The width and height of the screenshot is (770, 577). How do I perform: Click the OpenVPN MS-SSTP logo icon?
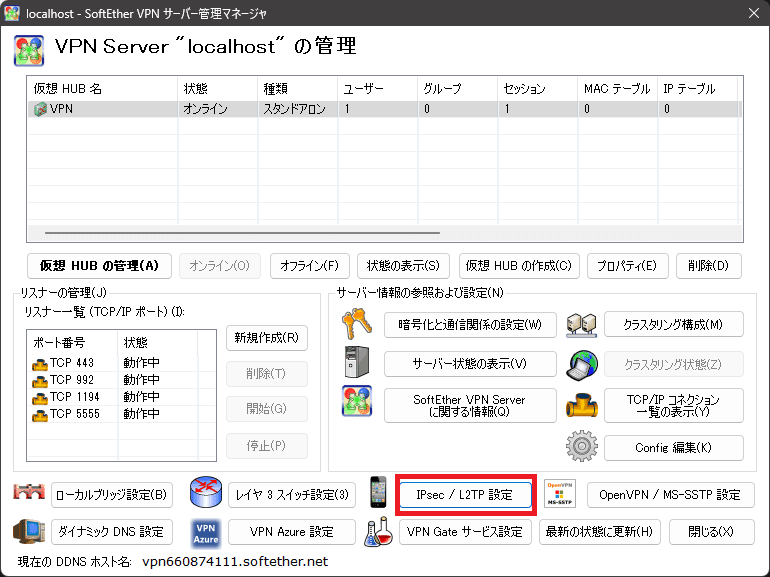pos(559,494)
